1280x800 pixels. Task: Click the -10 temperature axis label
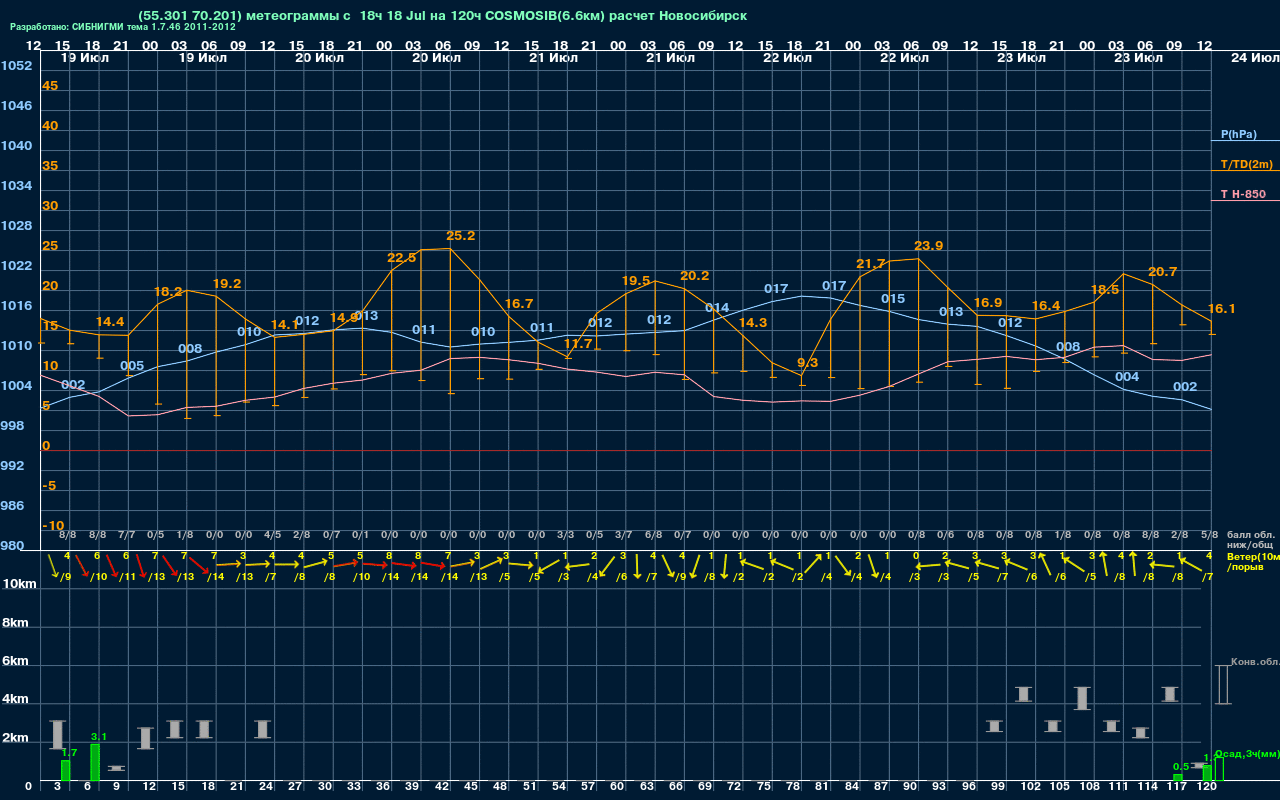pos(54,526)
